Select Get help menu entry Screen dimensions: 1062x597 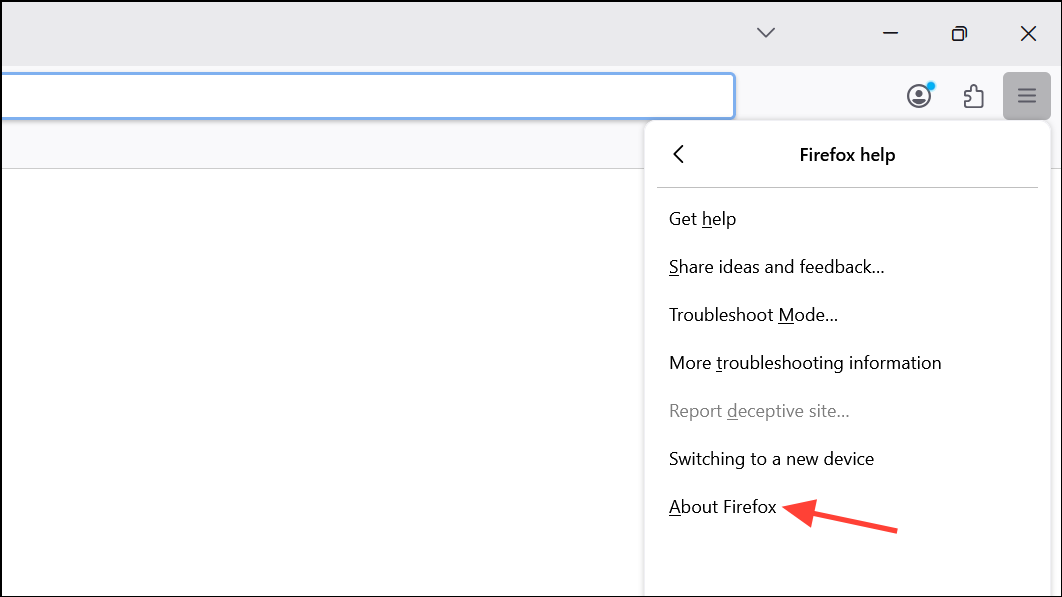click(702, 219)
